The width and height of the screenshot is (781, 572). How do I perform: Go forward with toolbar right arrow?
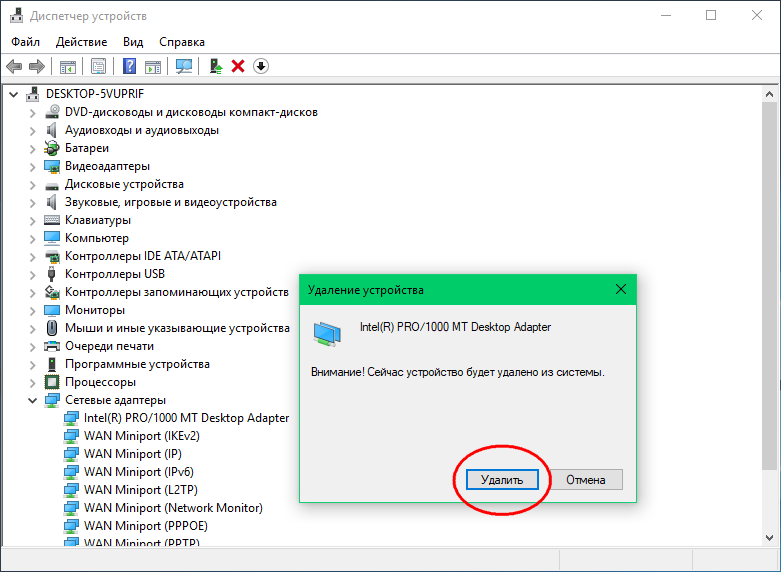tap(37, 66)
